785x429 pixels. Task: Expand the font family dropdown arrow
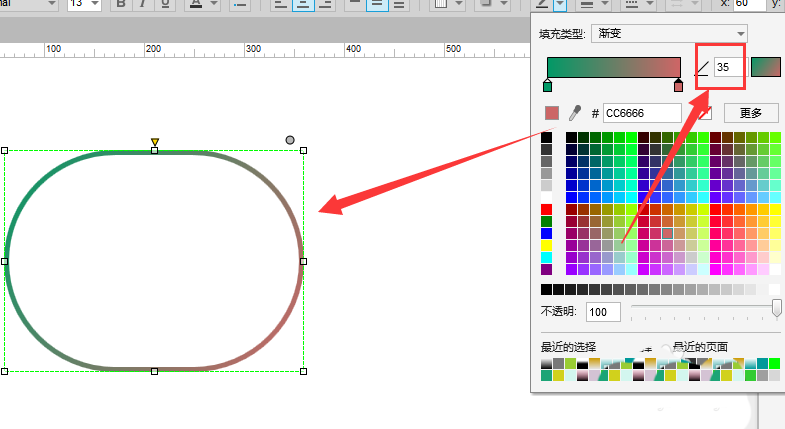tap(51, 4)
